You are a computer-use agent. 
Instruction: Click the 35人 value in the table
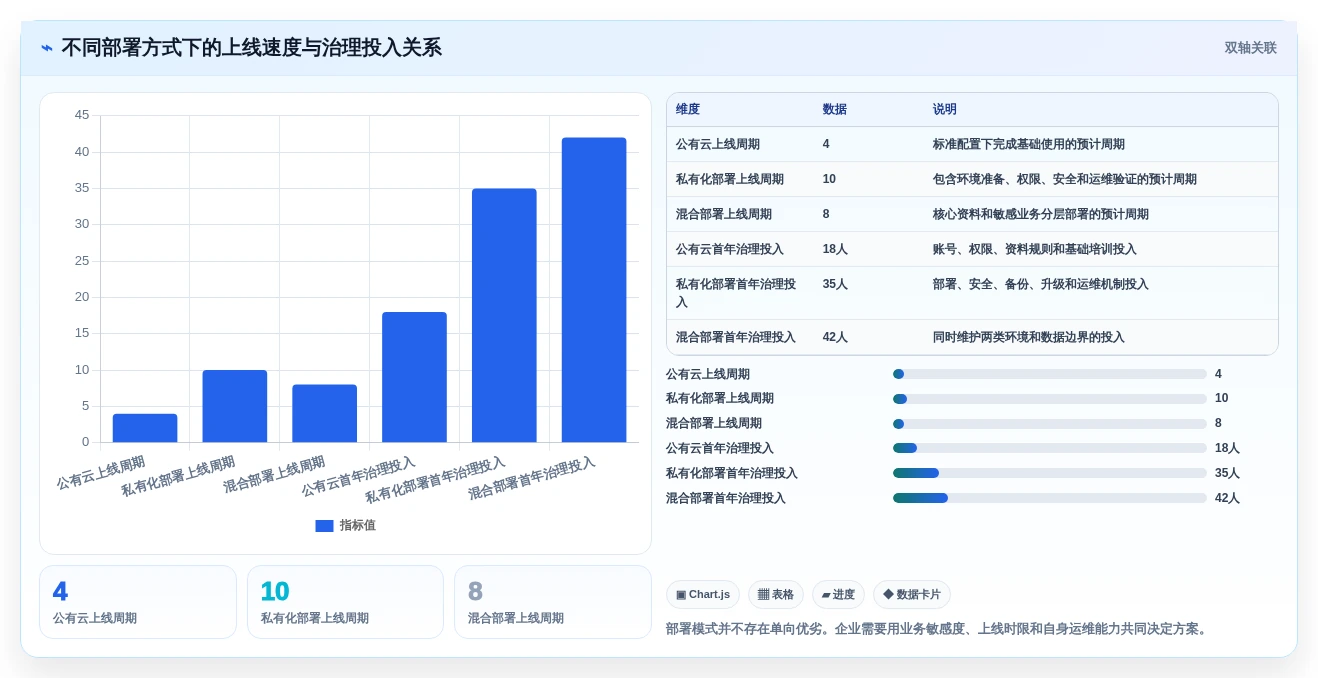coord(835,284)
